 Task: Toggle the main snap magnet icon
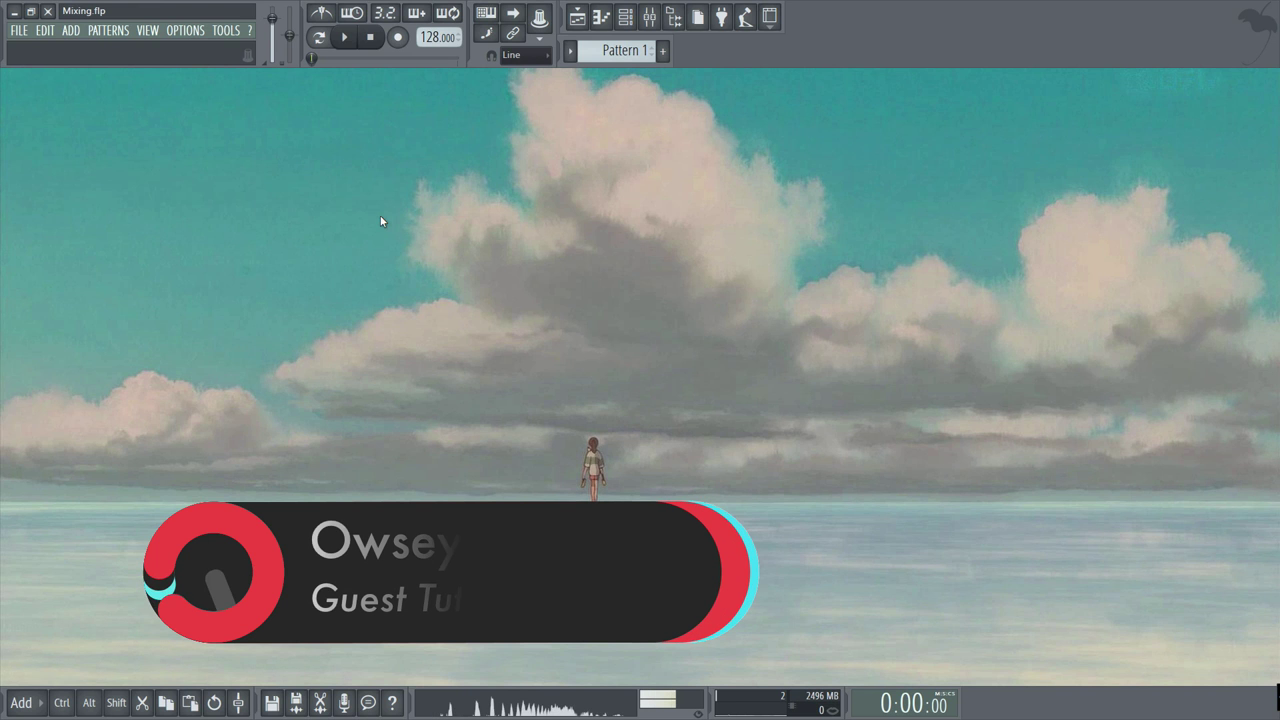click(x=491, y=56)
